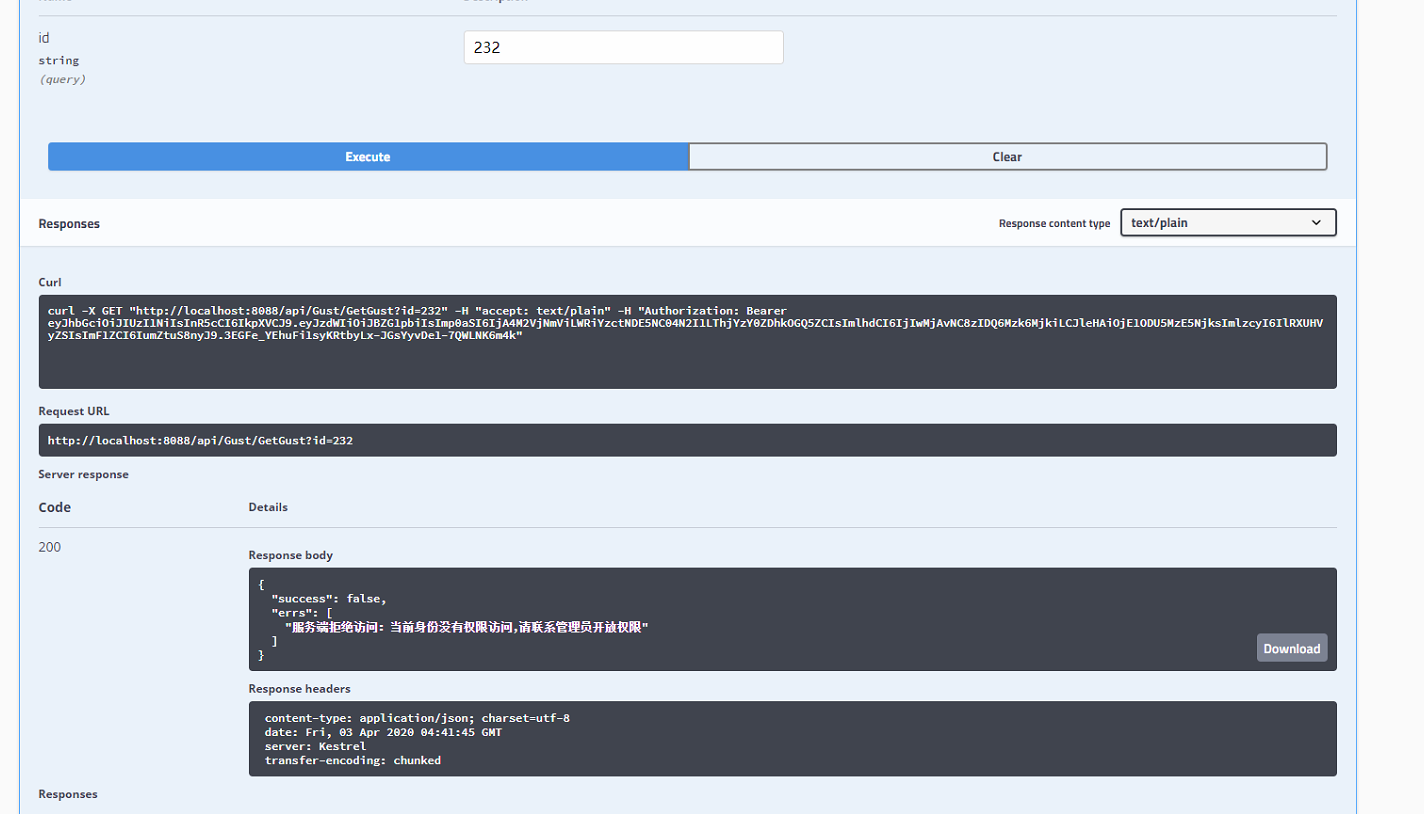
Task: Click the date header line Fri, 03 Apr 2020
Action: tap(383, 732)
